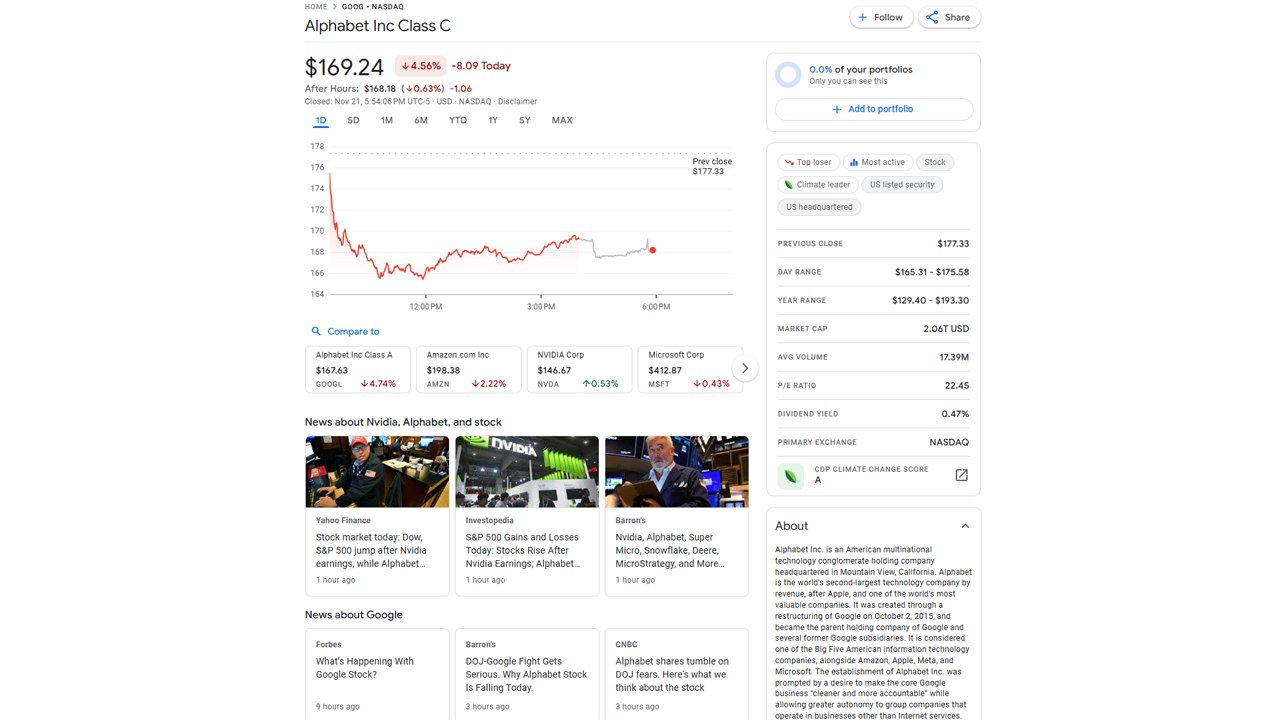Click the green CDP leaf icon
This screenshot has width=1280, height=720.
click(791, 475)
